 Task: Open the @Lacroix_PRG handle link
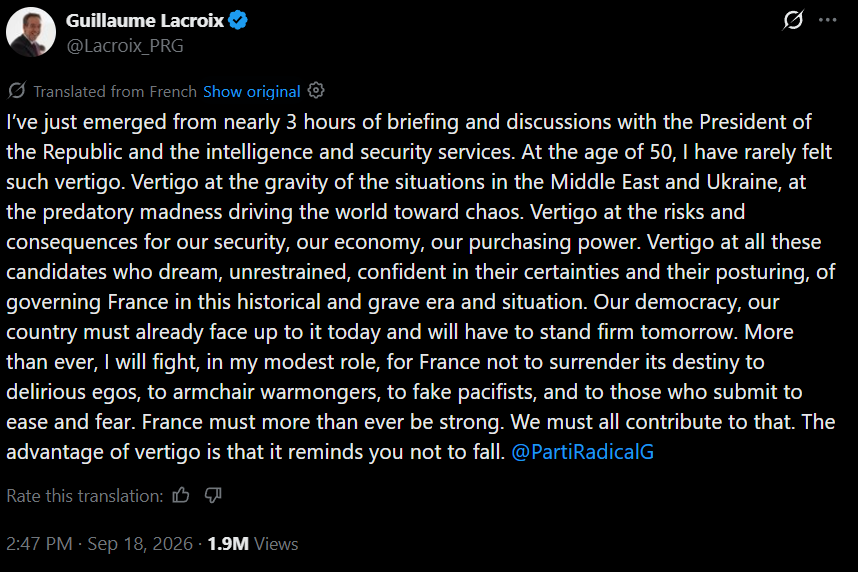[125, 46]
